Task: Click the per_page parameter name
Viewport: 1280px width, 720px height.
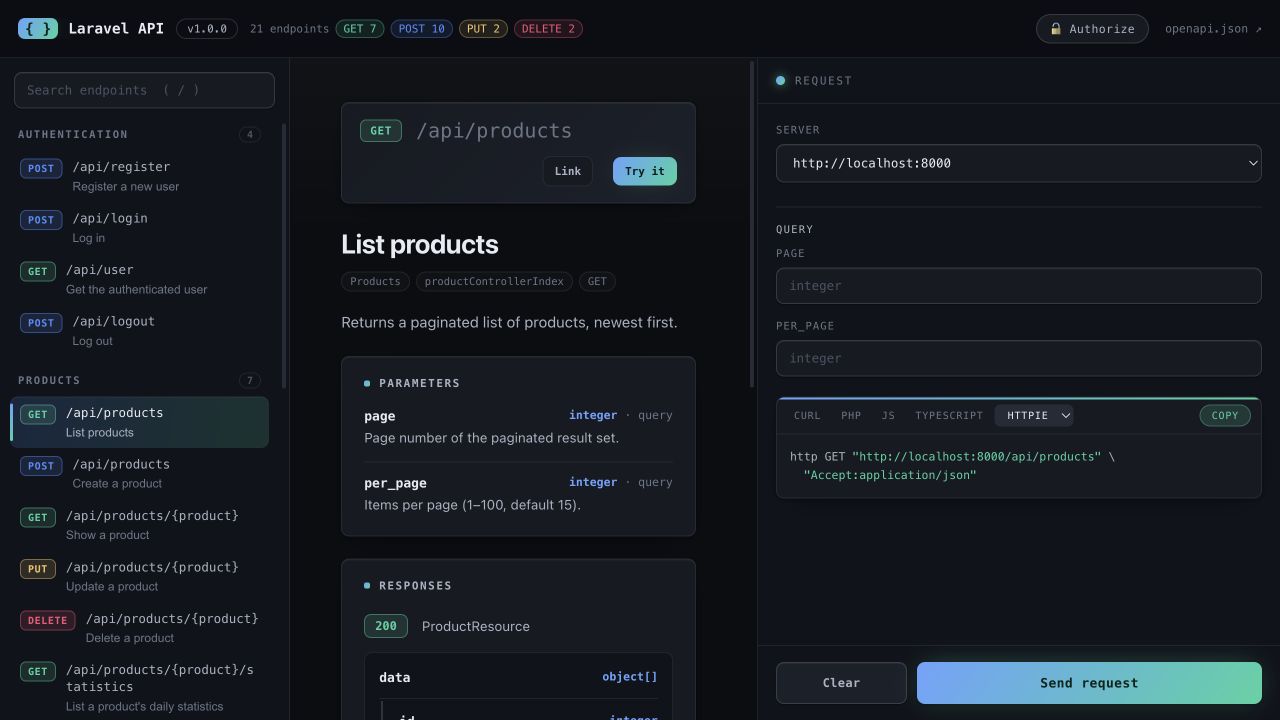Action: point(396,483)
